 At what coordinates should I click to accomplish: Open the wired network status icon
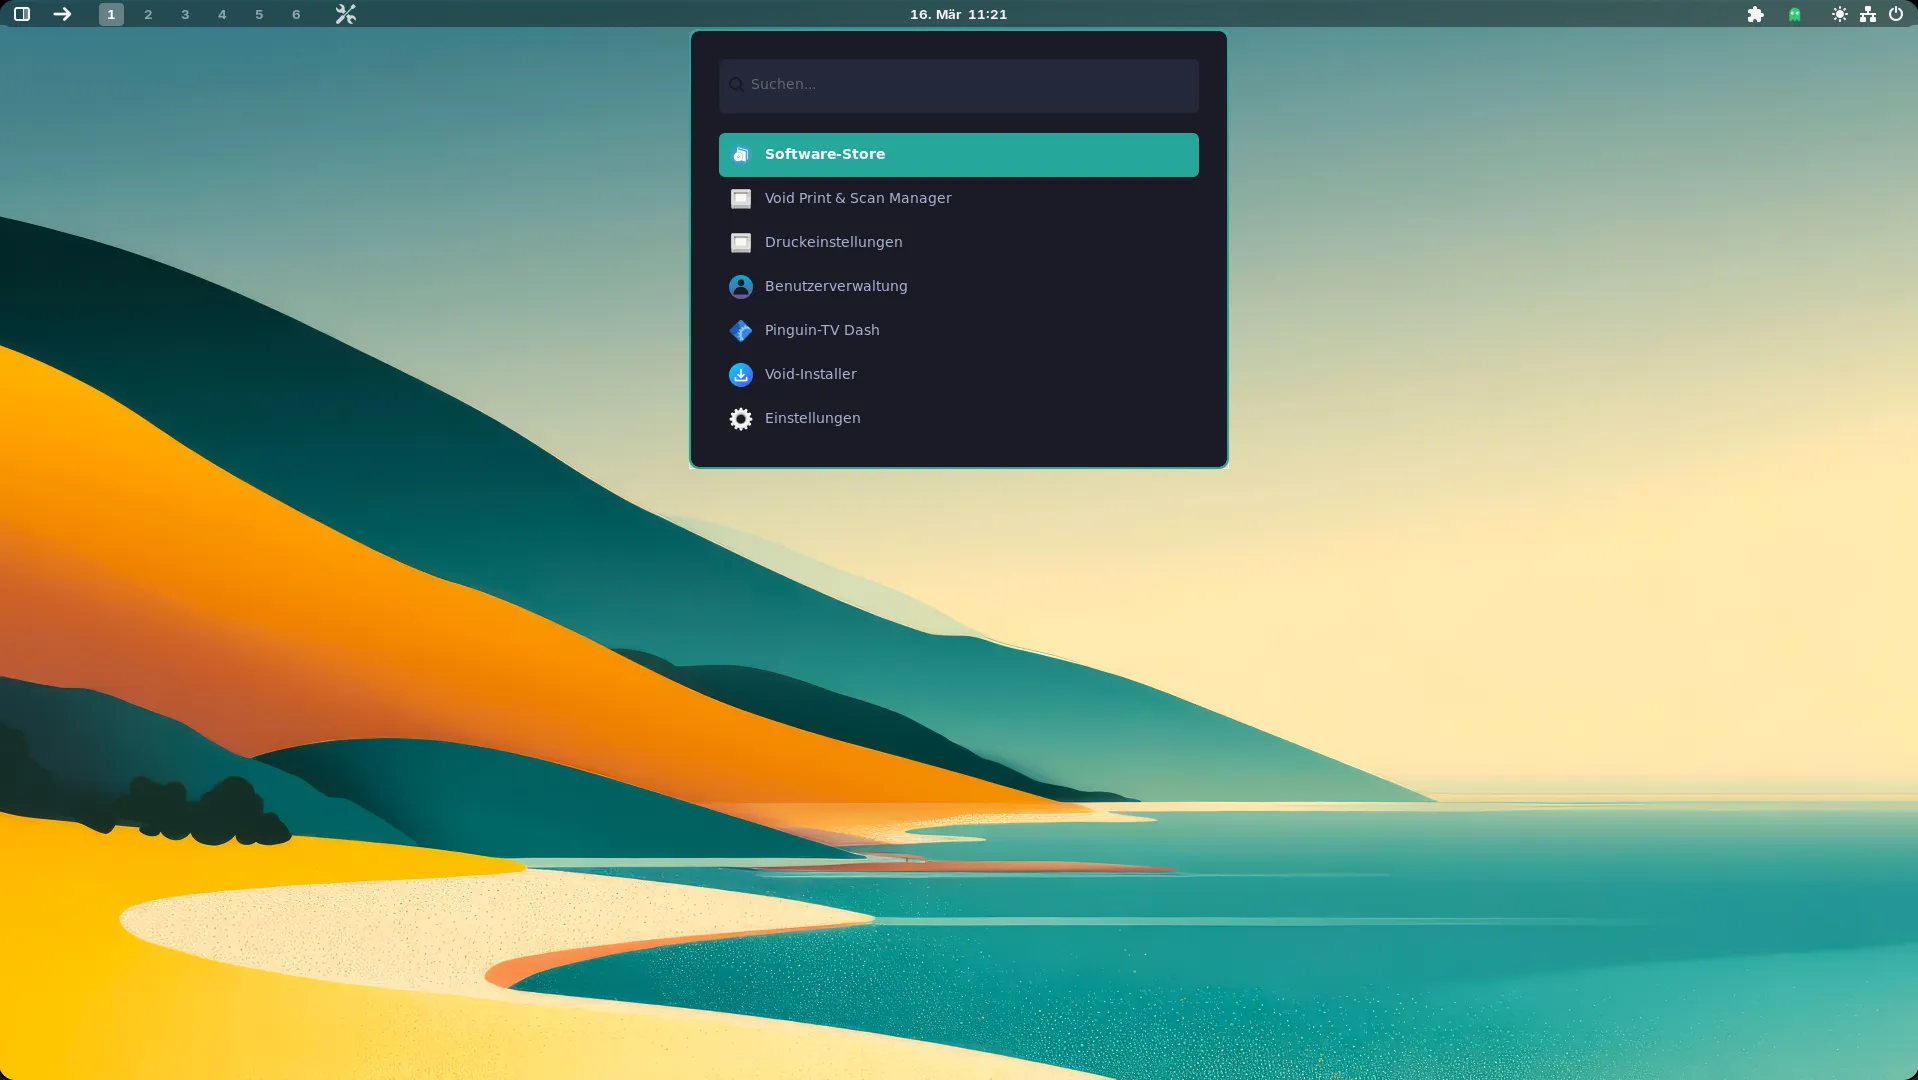click(1867, 14)
